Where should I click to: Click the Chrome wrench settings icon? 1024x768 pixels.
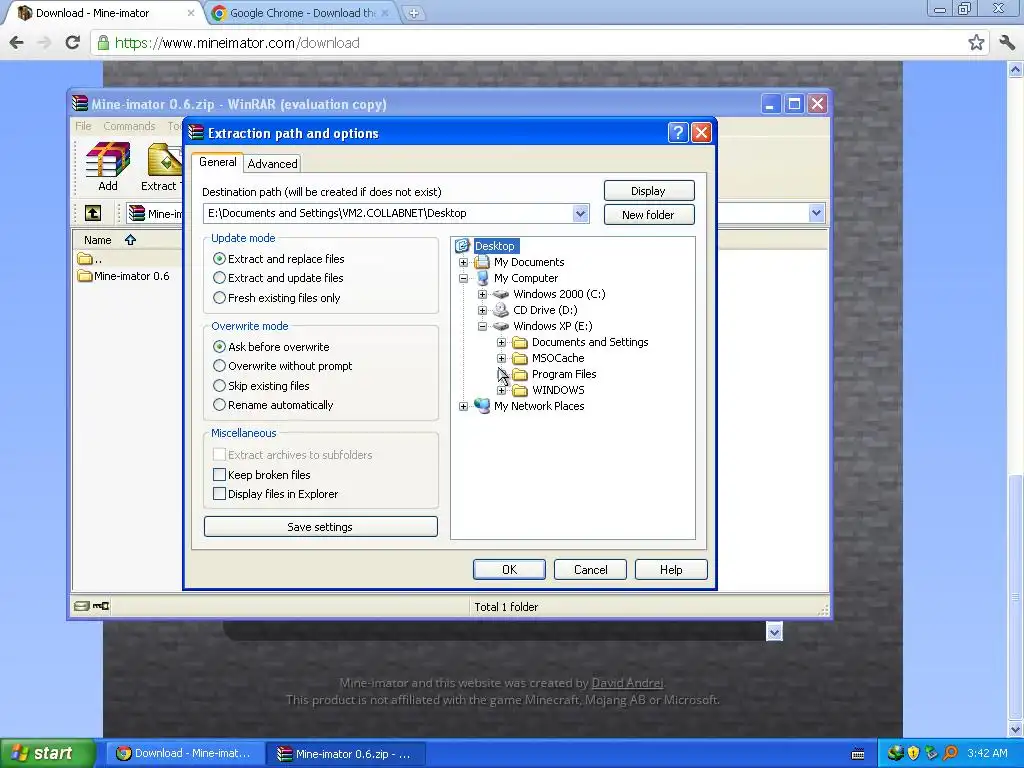pos(1006,42)
